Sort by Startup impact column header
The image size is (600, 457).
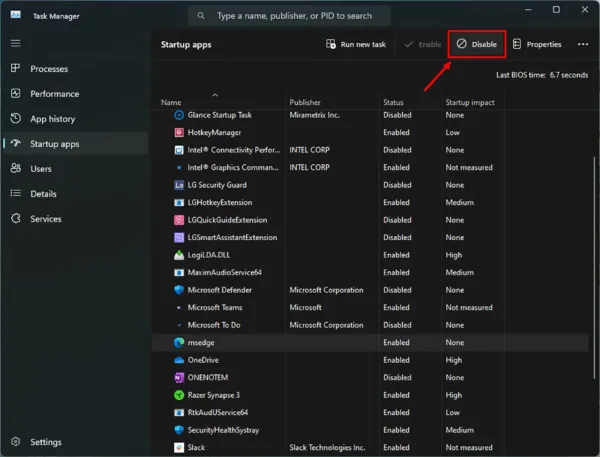[470, 102]
